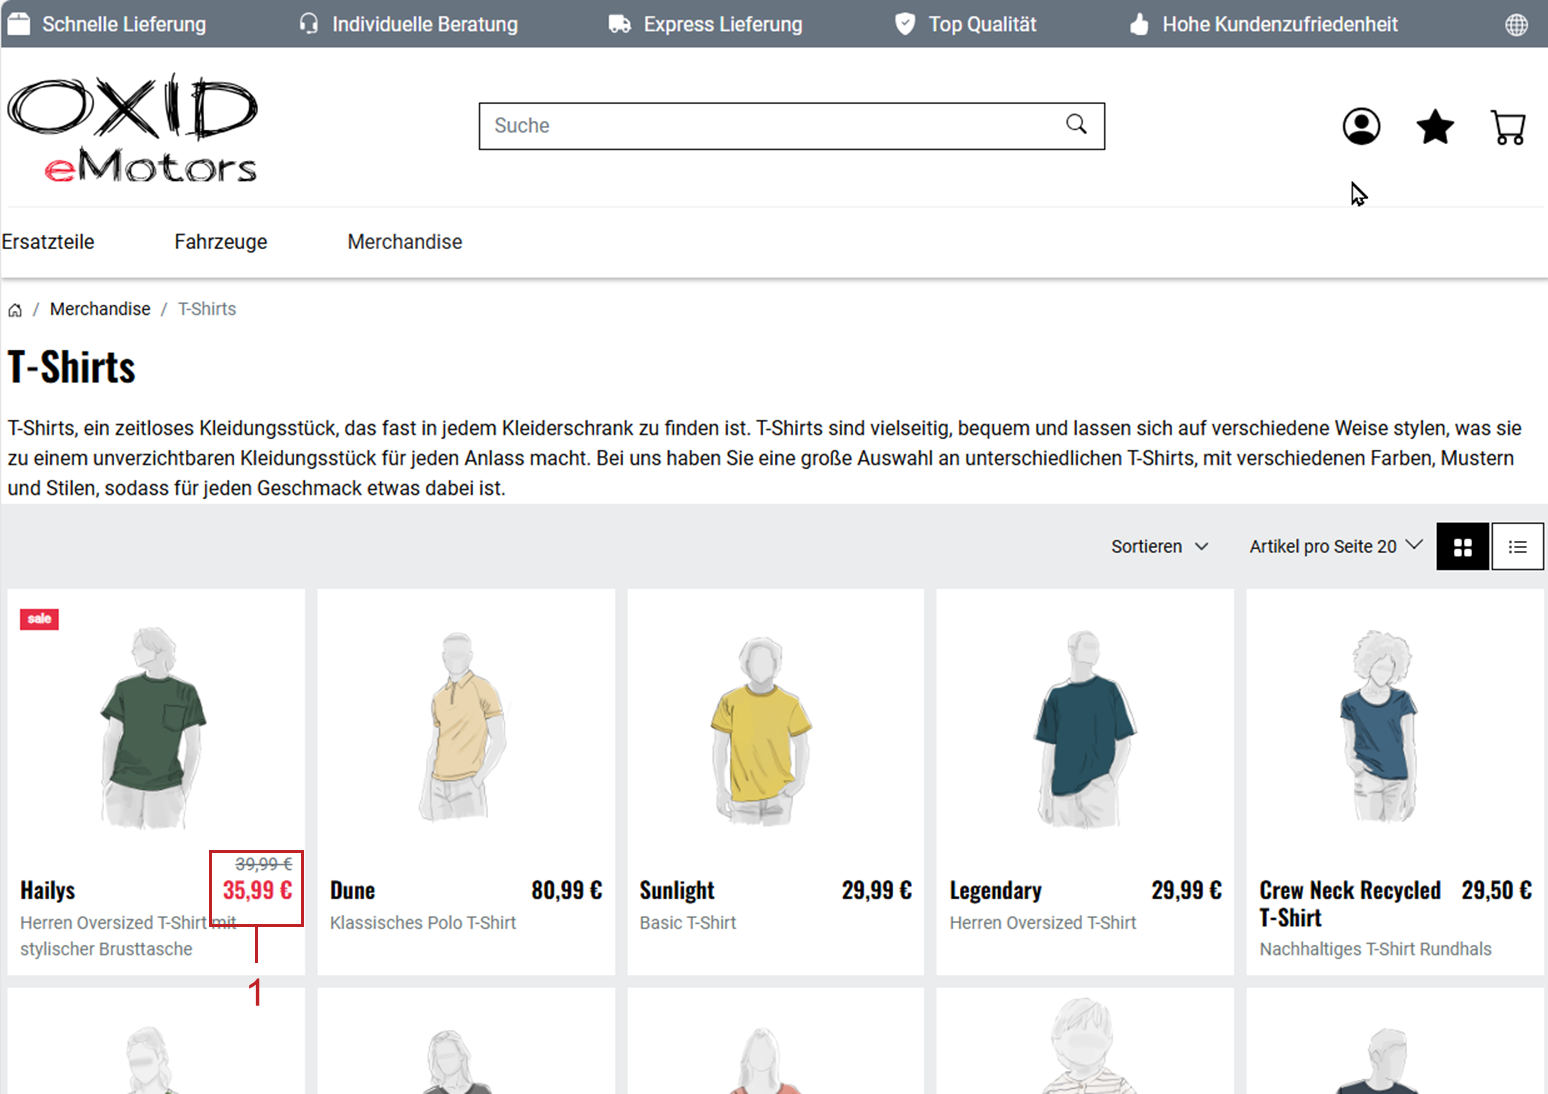Open the wishlist star icon
Image resolution: width=1548 pixels, height=1094 pixels.
coord(1435,127)
